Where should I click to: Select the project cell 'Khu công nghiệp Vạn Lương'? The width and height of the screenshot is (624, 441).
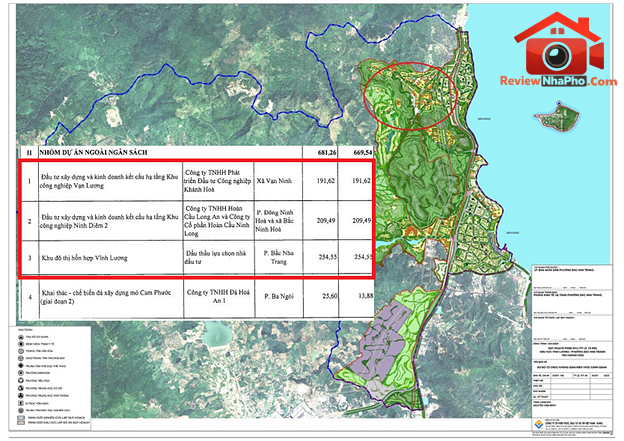click(109, 181)
